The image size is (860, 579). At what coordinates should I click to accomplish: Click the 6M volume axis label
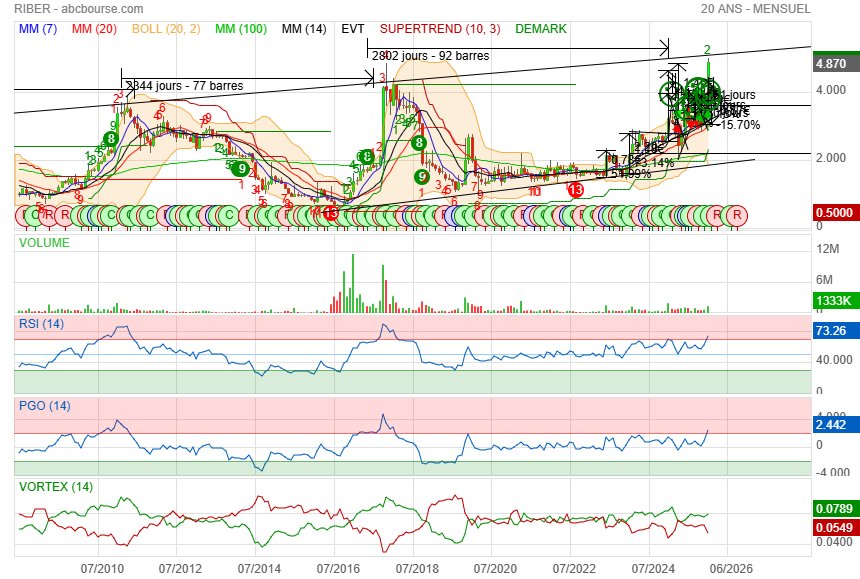point(824,280)
